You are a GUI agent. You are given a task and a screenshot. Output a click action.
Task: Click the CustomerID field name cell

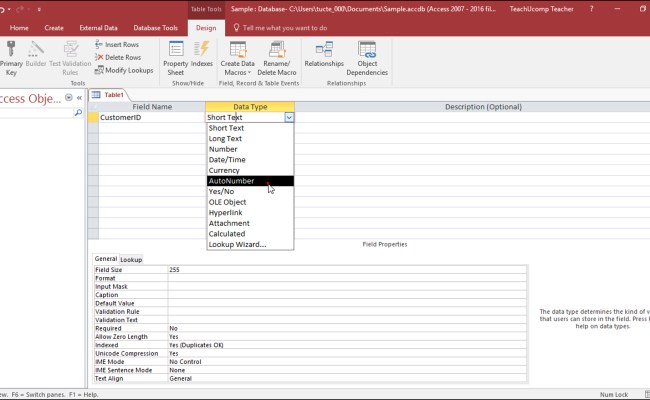click(x=152, y=117)
